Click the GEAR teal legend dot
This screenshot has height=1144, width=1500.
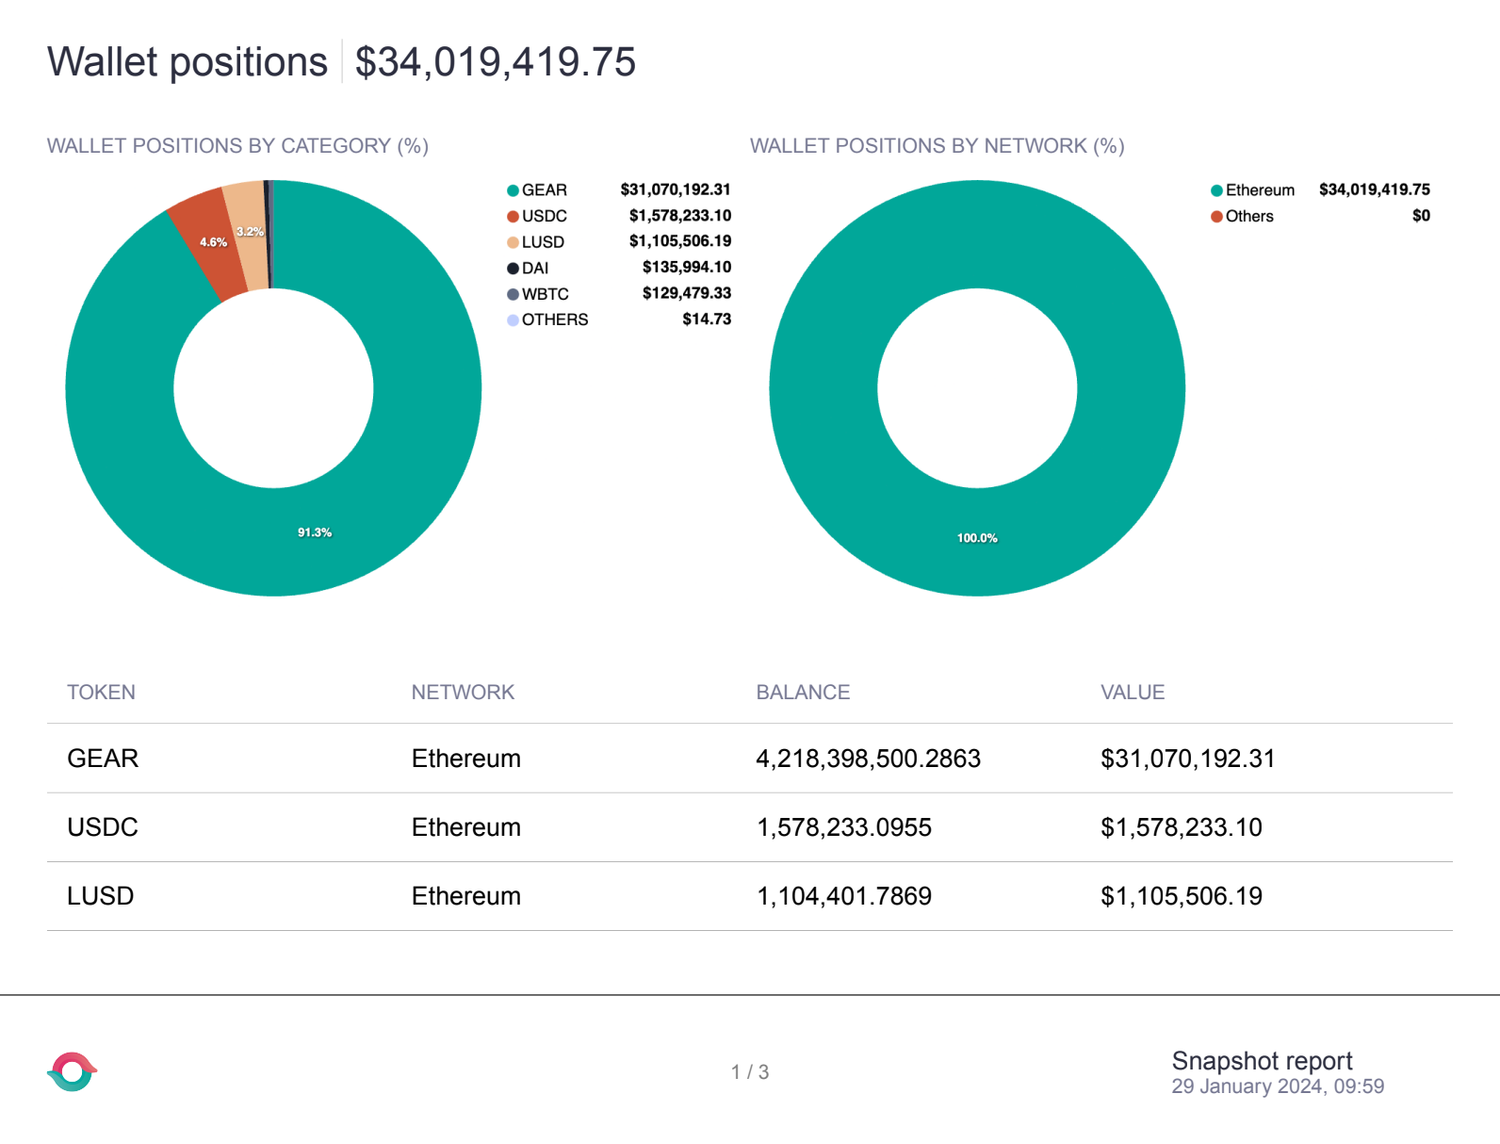pyautogui.click(x=513, y=190)
